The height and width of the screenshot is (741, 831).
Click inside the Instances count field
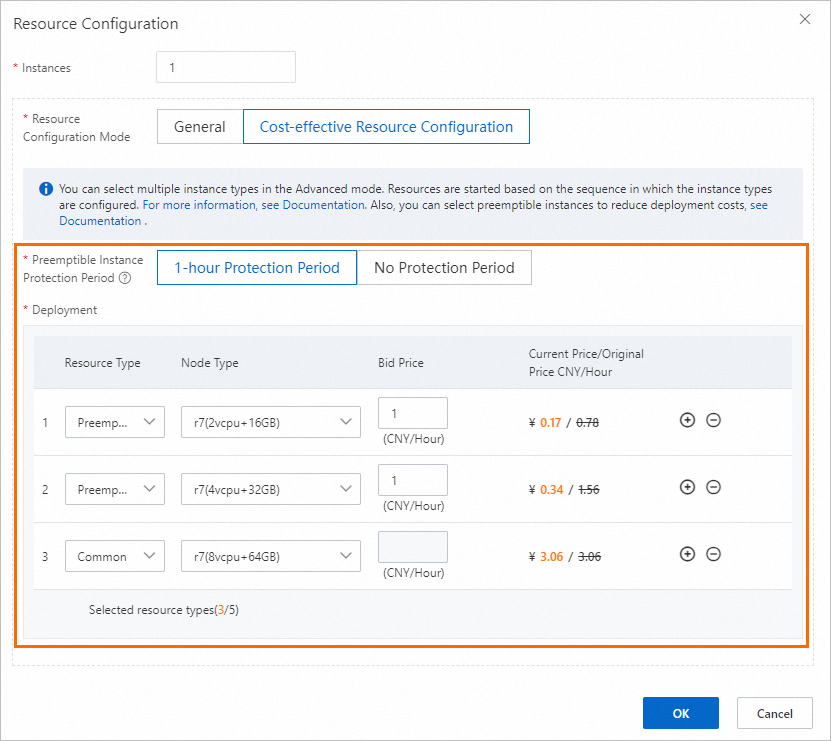[x=225, y=67]
